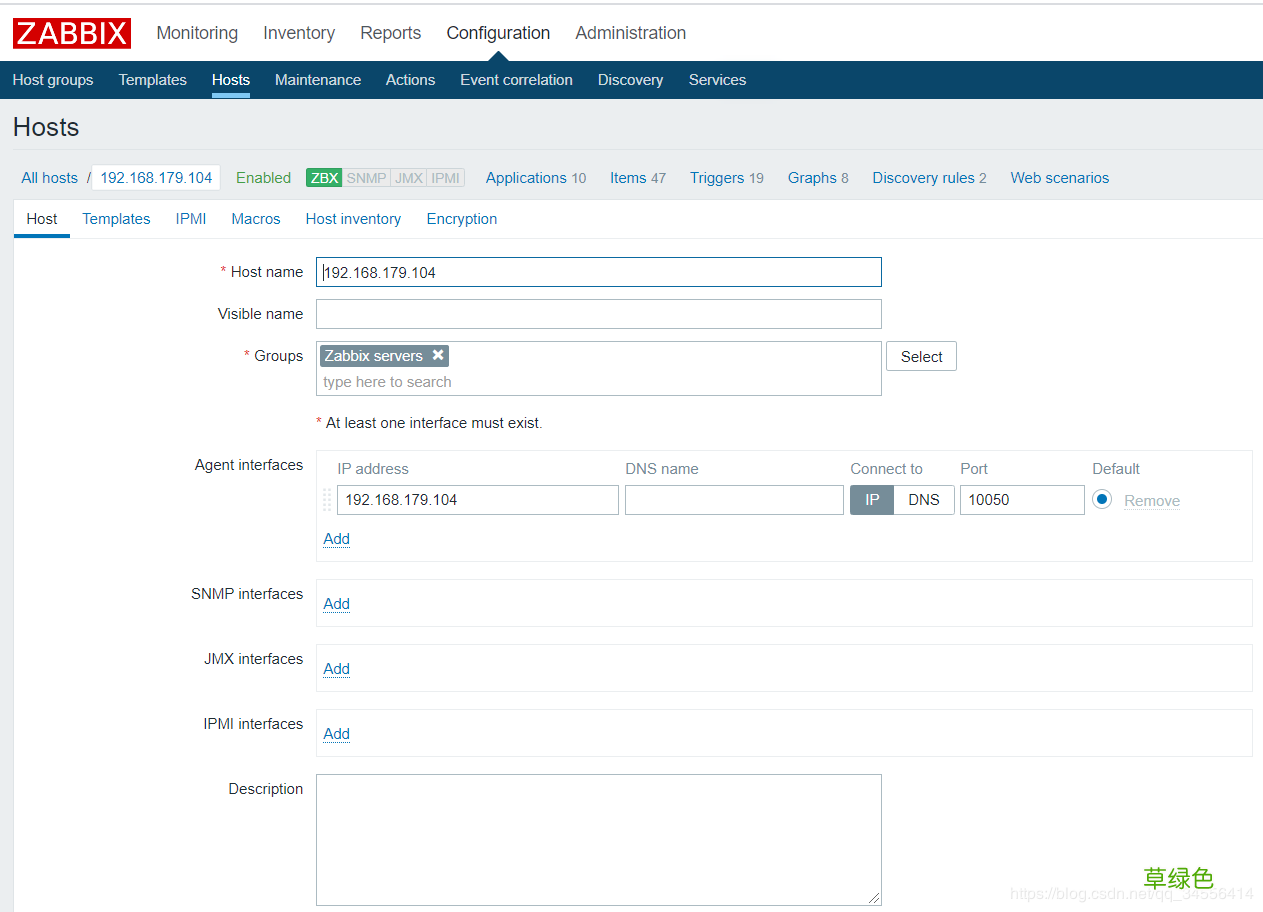Open the Monitoring menu
Image resolution: width=1263 pixels, height=912 pixels.
(197, 33)
